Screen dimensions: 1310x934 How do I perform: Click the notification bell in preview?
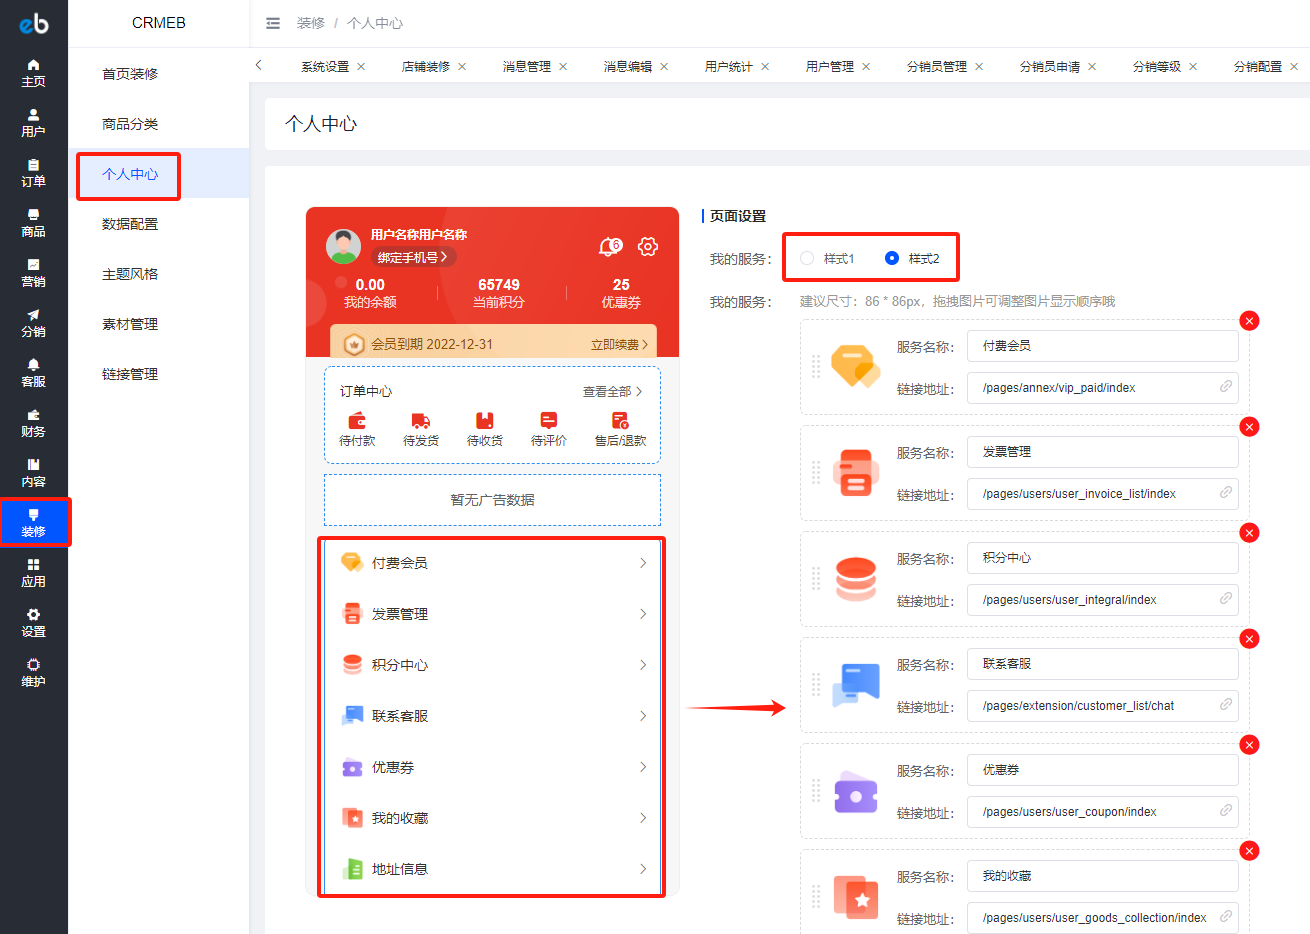pyautogui.click(x=610, y=246)
